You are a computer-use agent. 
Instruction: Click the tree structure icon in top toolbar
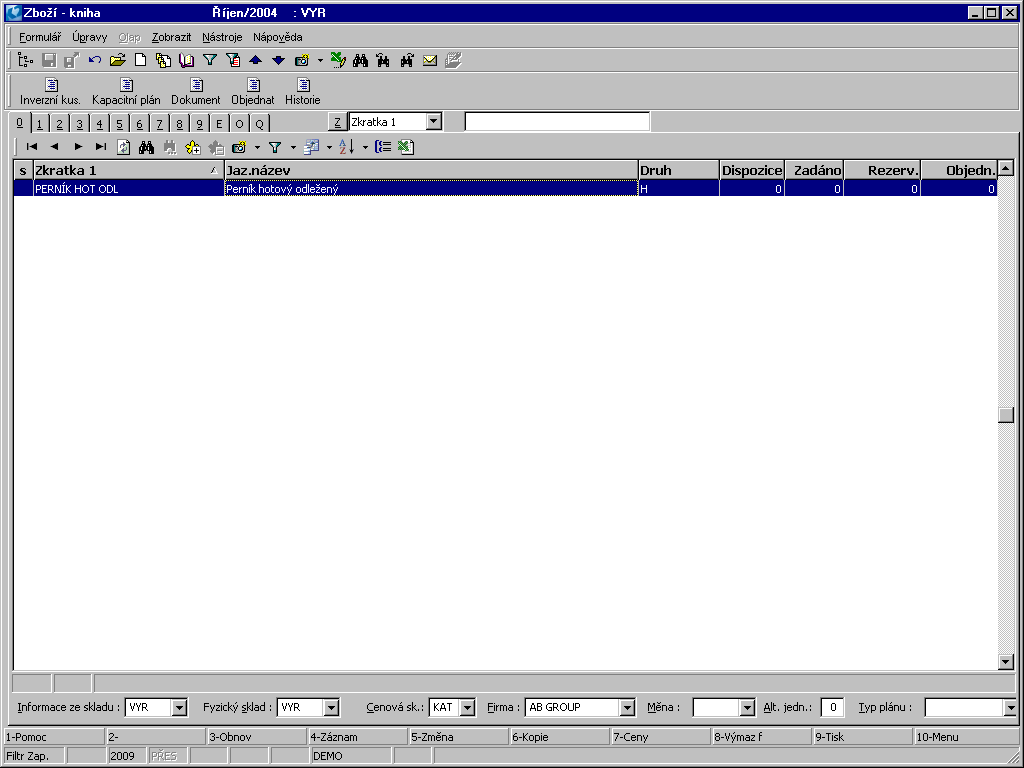(25, 60)
